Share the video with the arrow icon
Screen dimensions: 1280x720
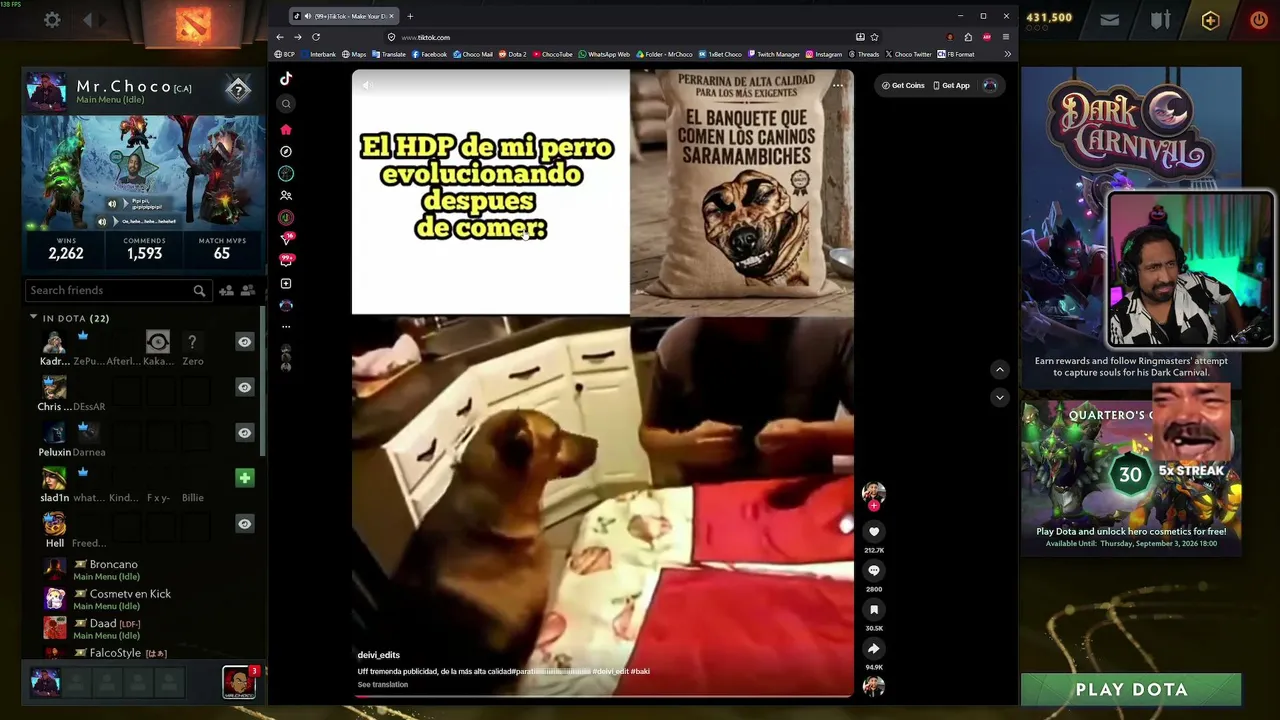pos(873,648)
